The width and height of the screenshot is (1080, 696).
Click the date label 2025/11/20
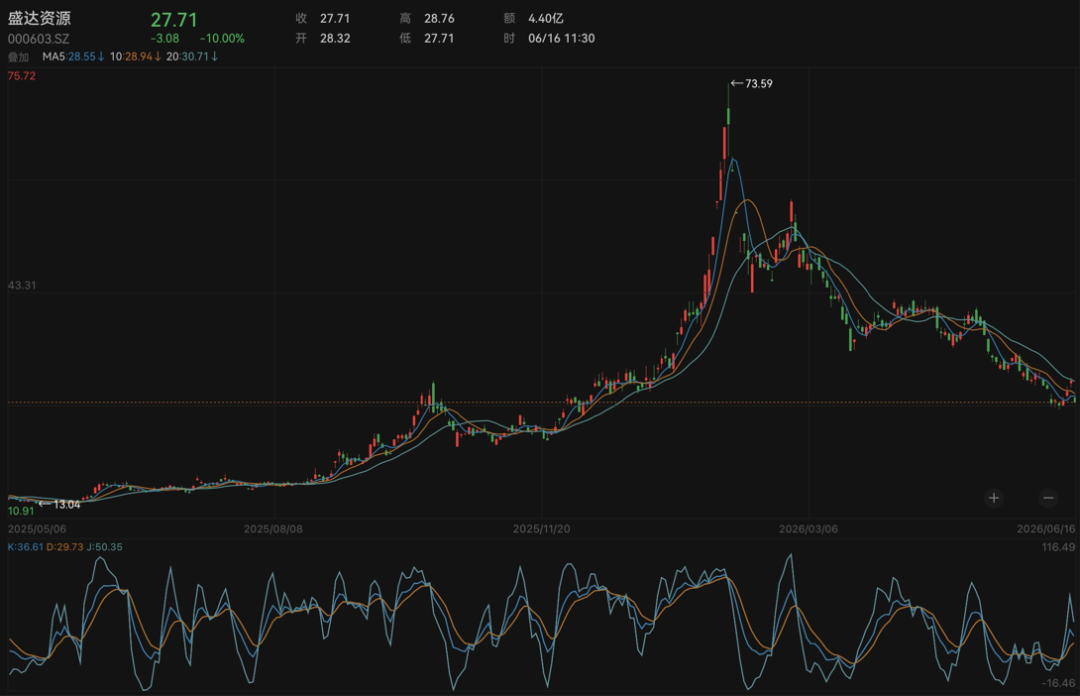tap(541, 529)
